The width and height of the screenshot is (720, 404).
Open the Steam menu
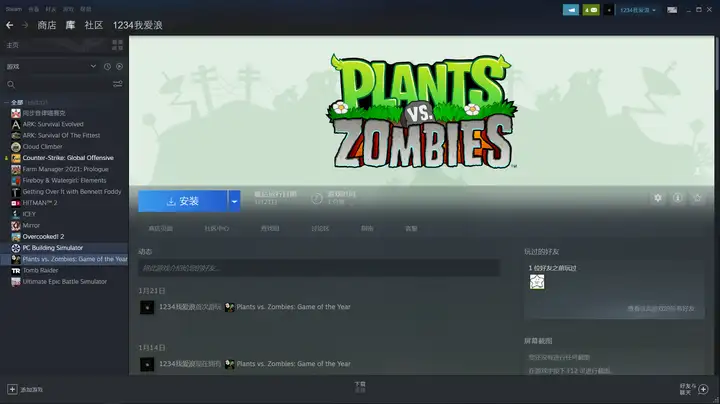[14, 9]
